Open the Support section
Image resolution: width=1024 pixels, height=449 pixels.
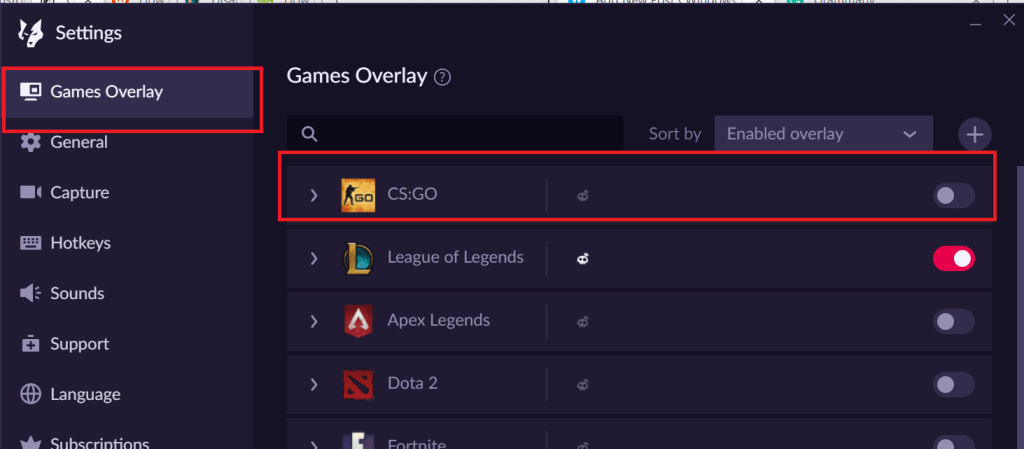pyautogui.click(x=79, y=344)
